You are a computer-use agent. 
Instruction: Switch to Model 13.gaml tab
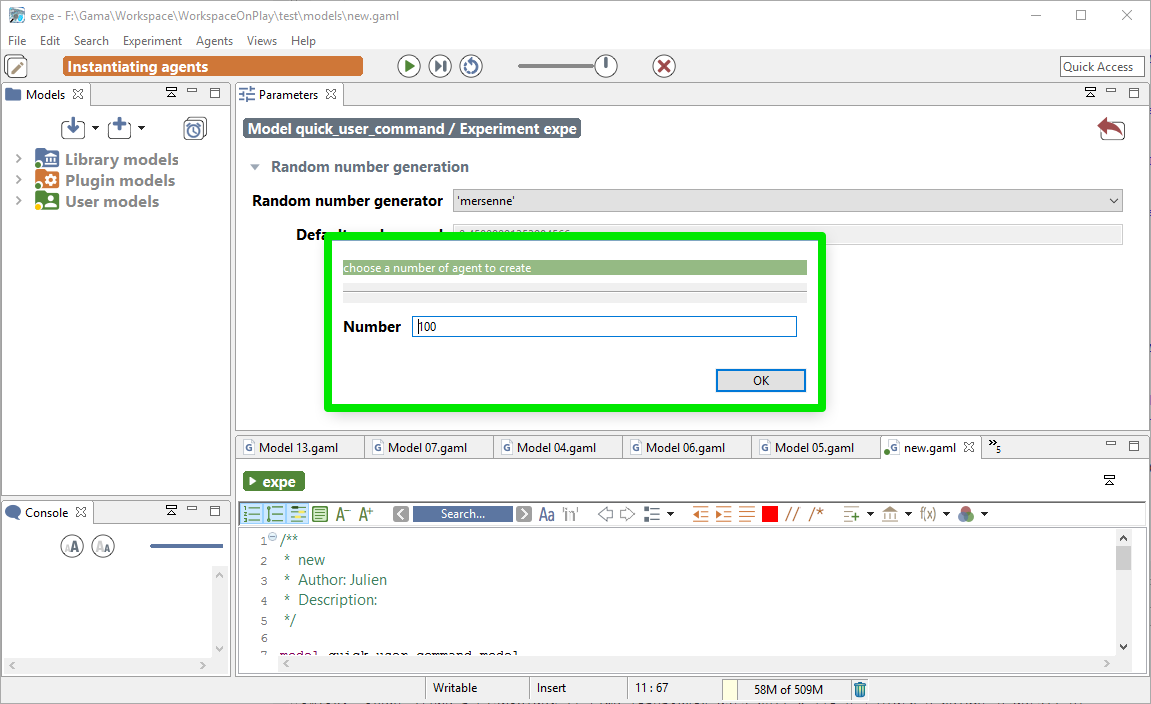pos(299,447)
